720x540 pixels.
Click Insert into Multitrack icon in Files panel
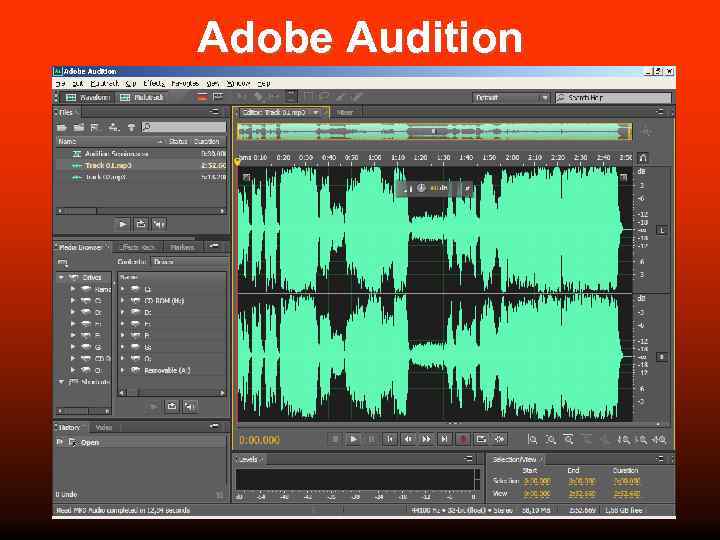(113, 127)
